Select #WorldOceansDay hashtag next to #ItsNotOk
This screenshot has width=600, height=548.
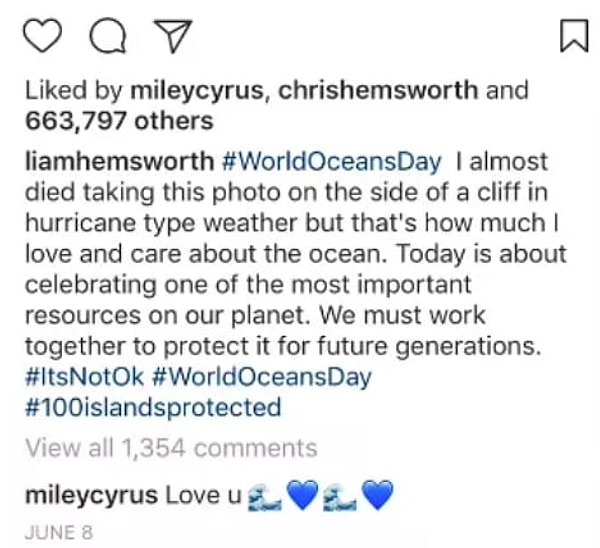(x=260, y=378)
